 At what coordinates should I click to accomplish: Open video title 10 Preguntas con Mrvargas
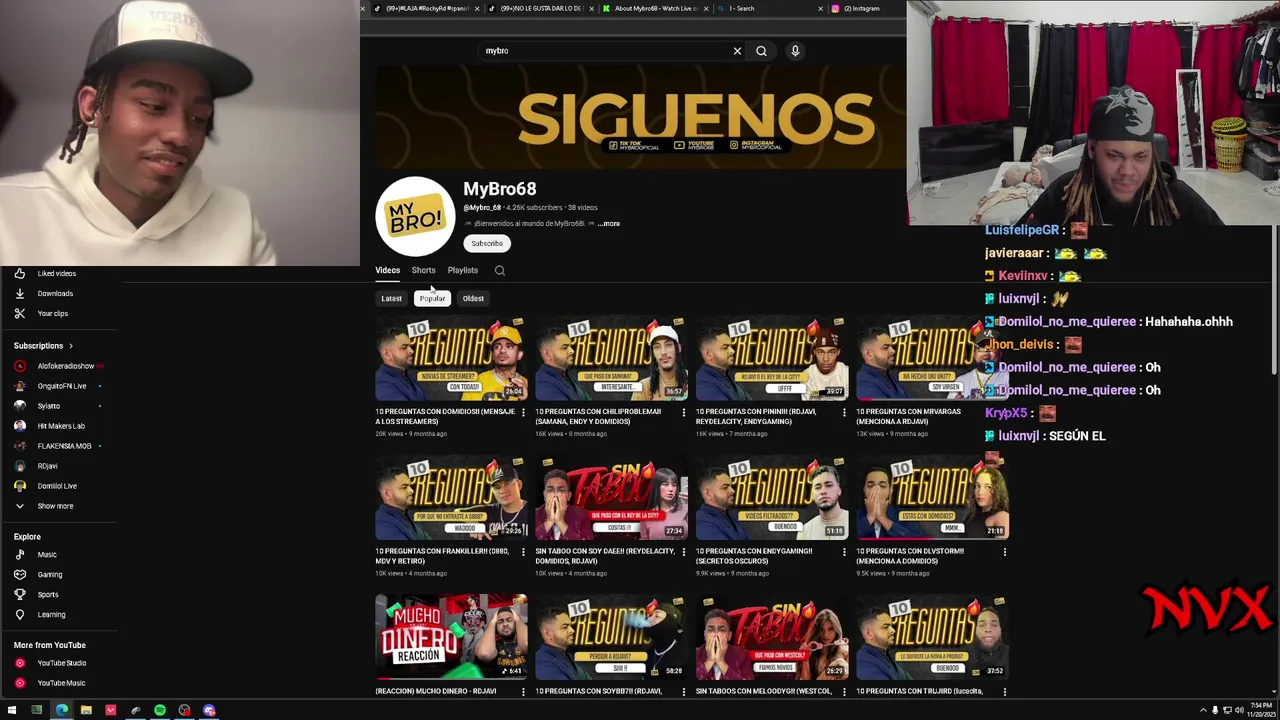[910, 416]
